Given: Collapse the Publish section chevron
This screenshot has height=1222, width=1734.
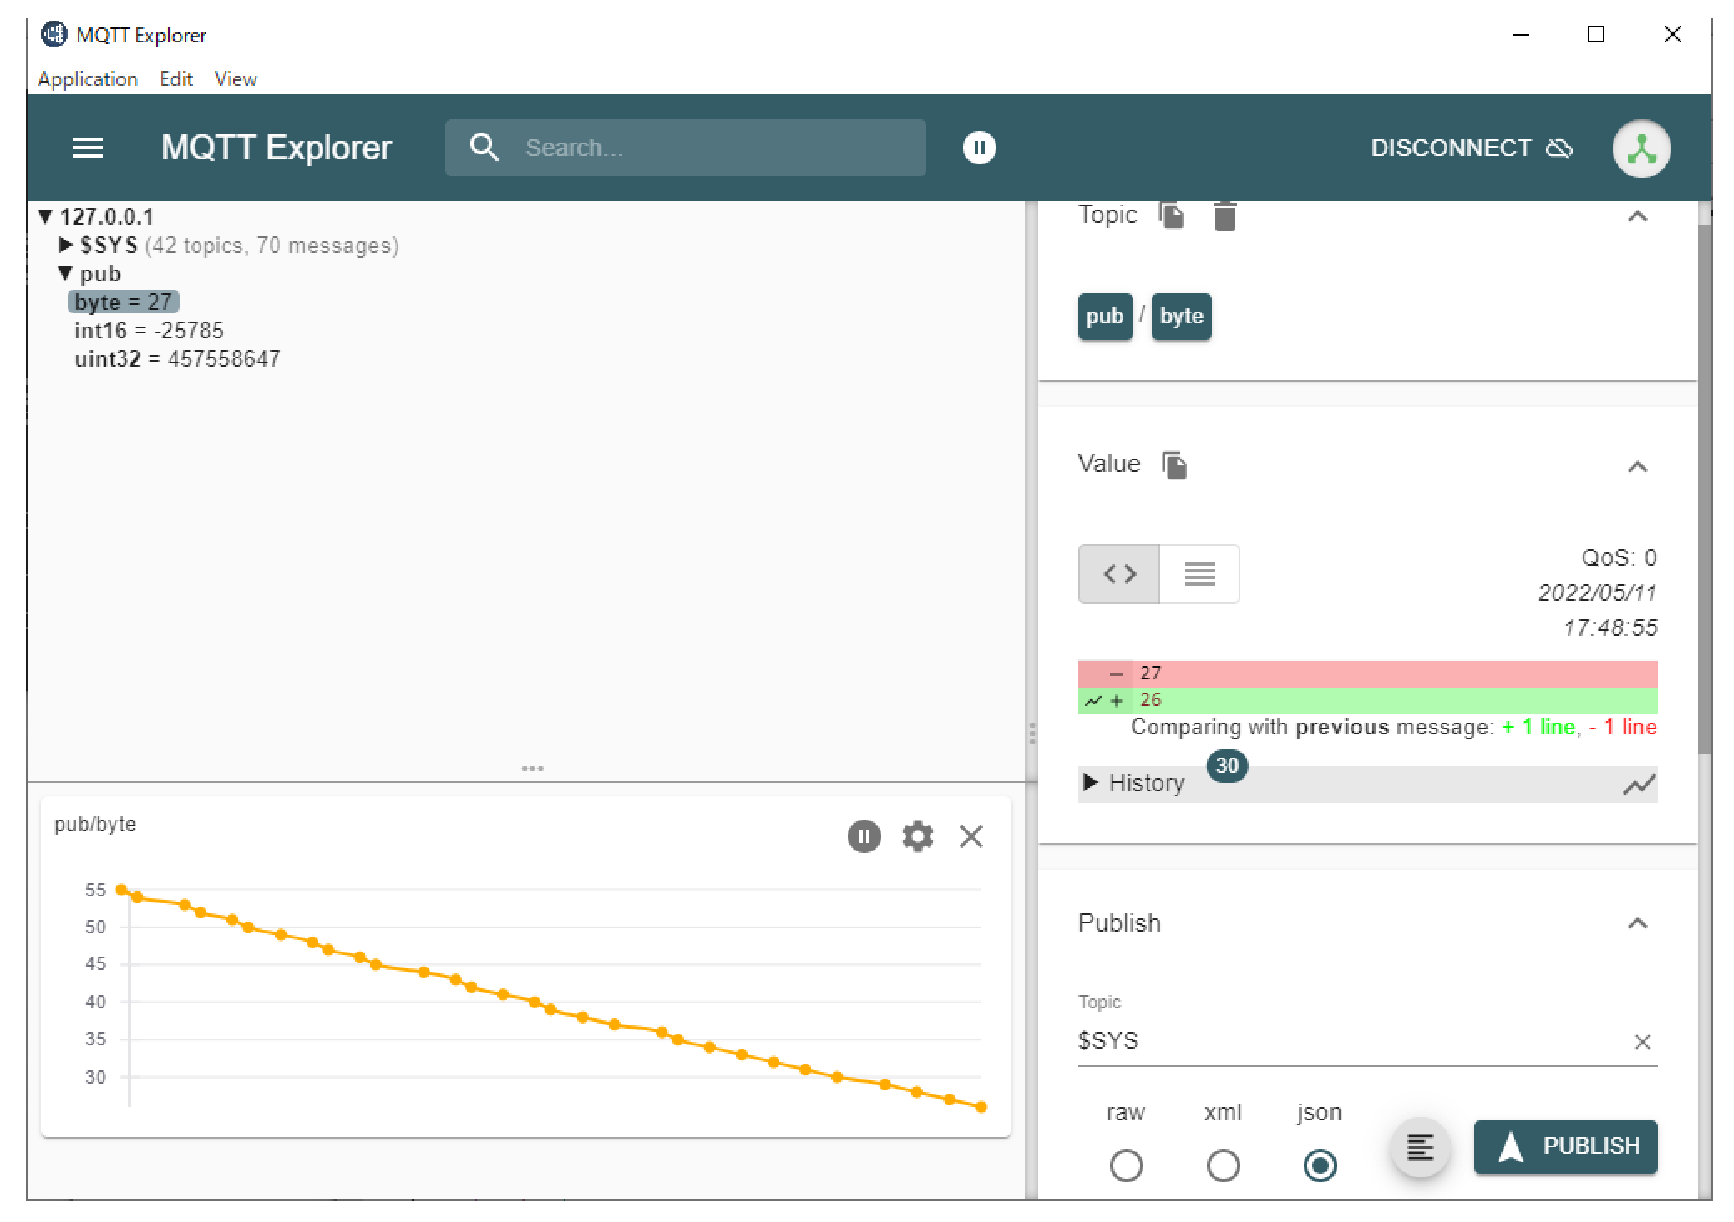Looking at the screenshot, I should coord(1637,923).
